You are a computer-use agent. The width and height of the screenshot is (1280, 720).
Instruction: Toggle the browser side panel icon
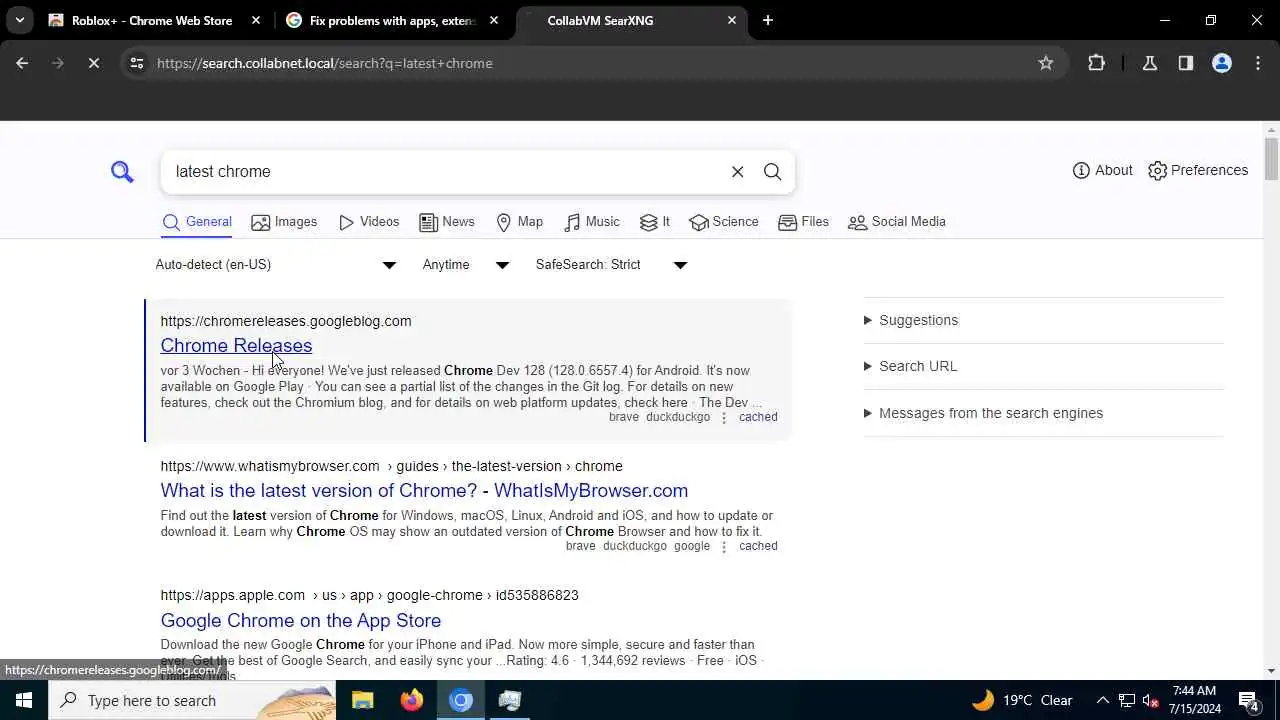1186,63
